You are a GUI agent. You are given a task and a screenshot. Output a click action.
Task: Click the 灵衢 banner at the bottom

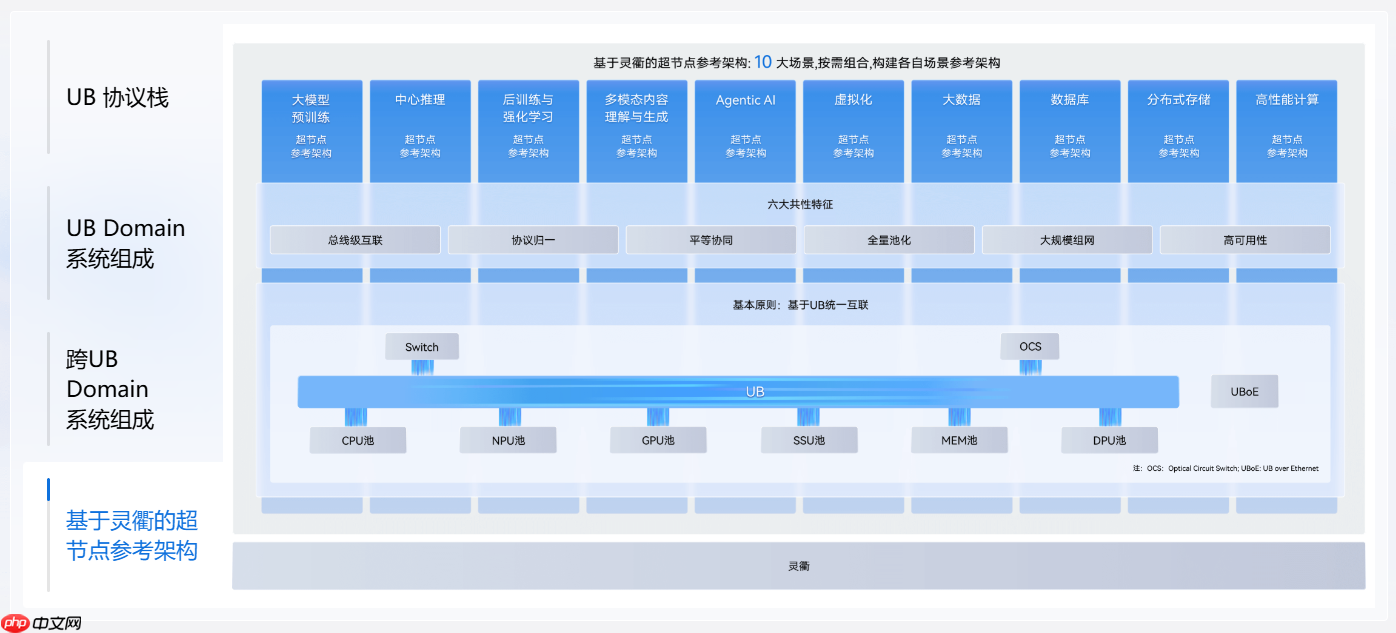[x=798, y=565]
